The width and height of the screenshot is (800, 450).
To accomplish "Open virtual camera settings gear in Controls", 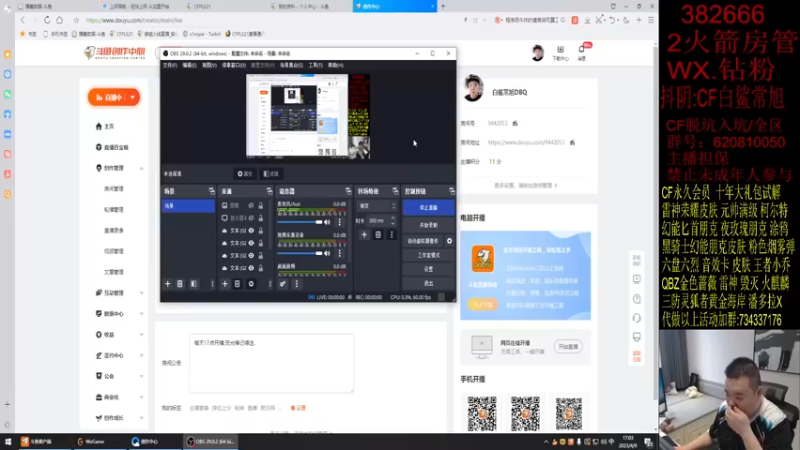I will pos(449,241).
